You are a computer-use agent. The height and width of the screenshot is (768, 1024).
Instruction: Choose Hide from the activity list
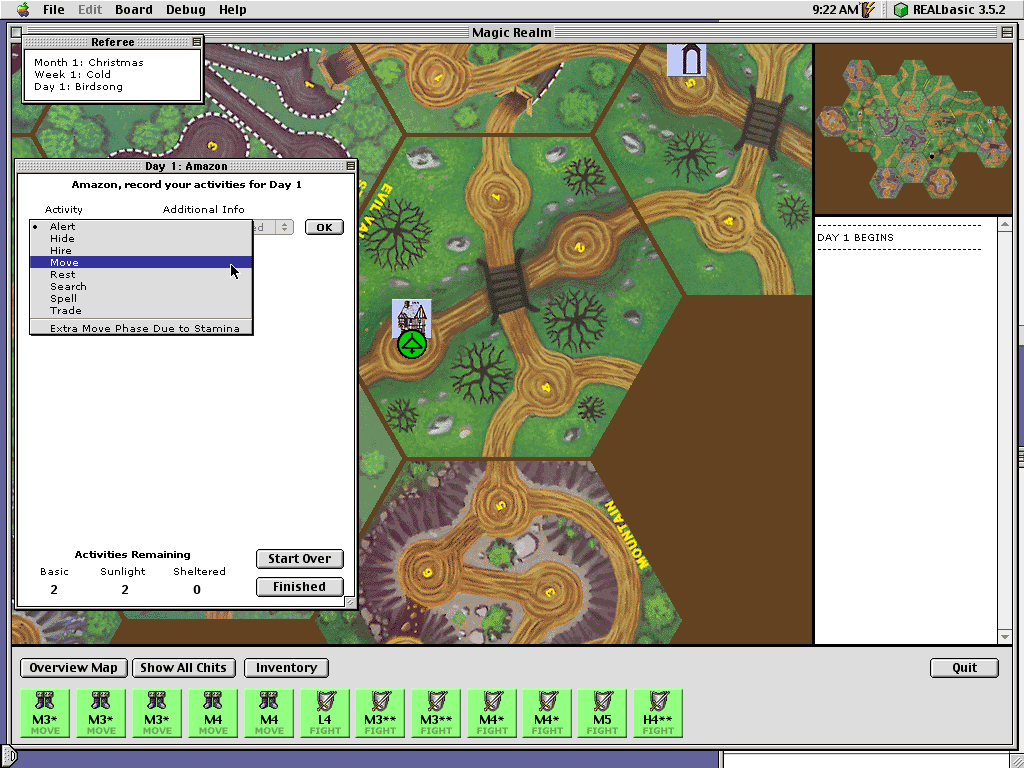coord(141,238)
